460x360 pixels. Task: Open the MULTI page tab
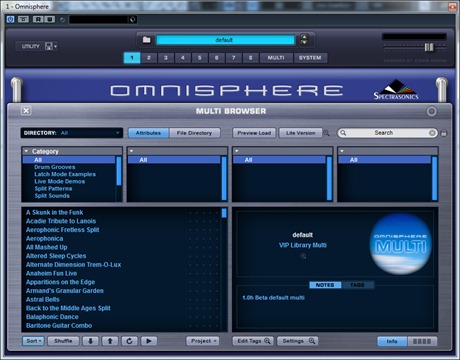coord(276,58)
